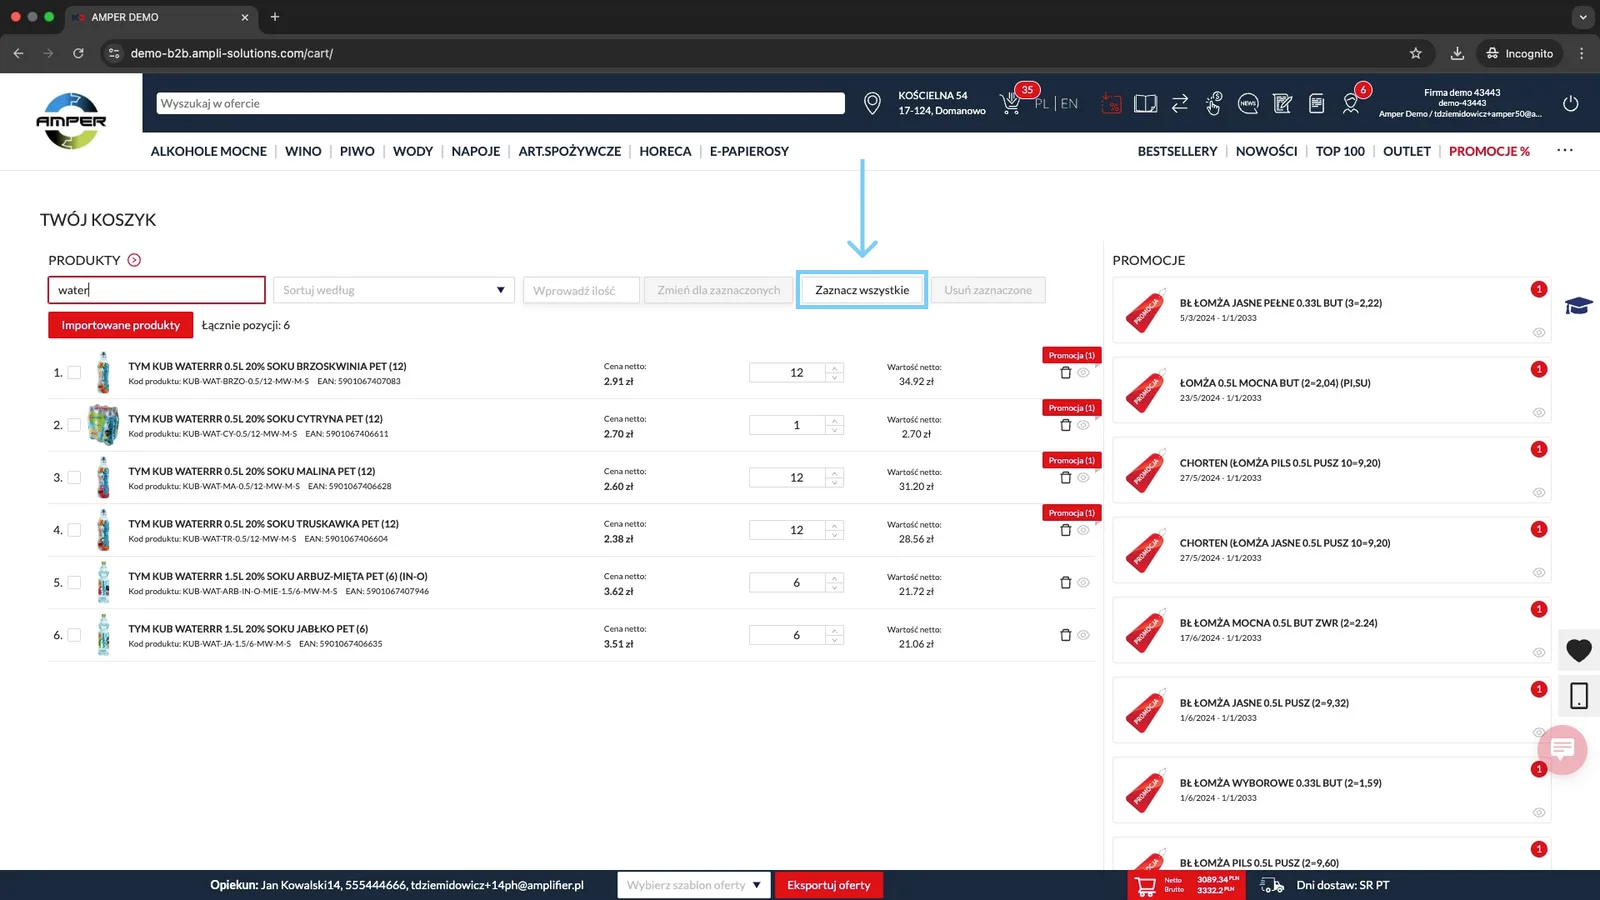The height and width of the screenshot is (900, 1600).
Task: Click the Eksportuj oferty button
Action: [829, 885]
